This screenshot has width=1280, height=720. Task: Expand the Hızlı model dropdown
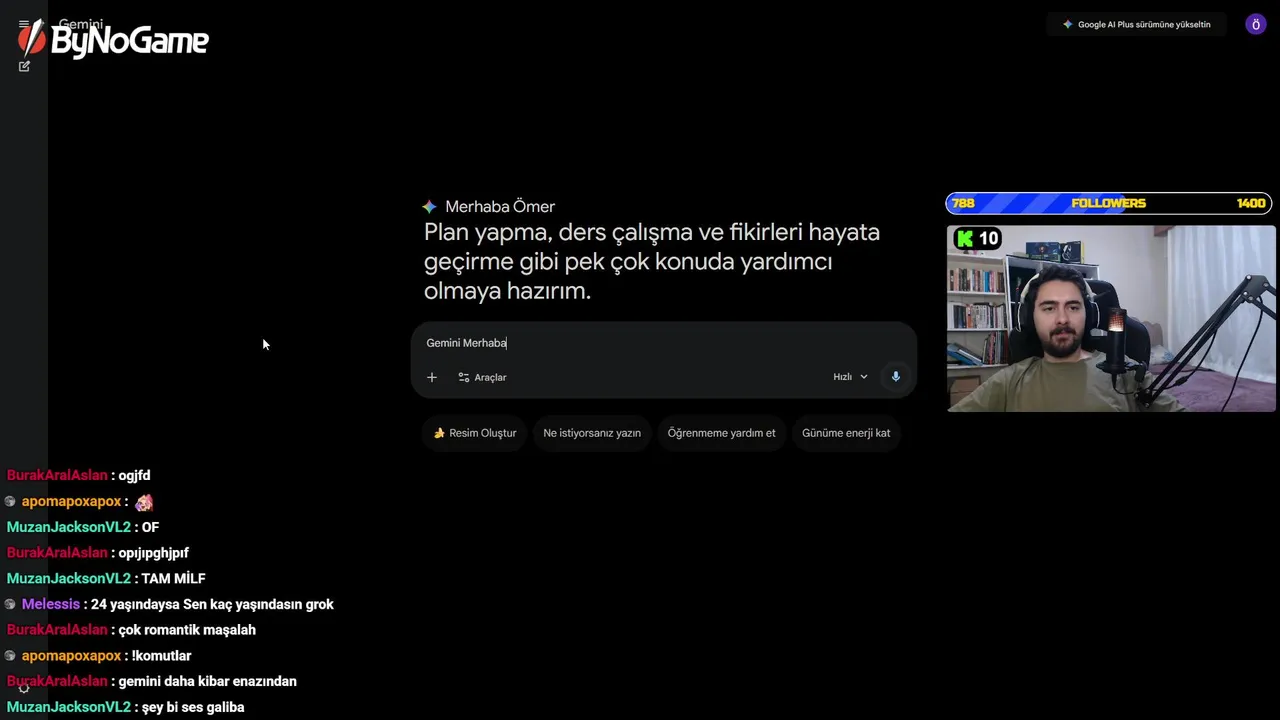click(850, 377)
